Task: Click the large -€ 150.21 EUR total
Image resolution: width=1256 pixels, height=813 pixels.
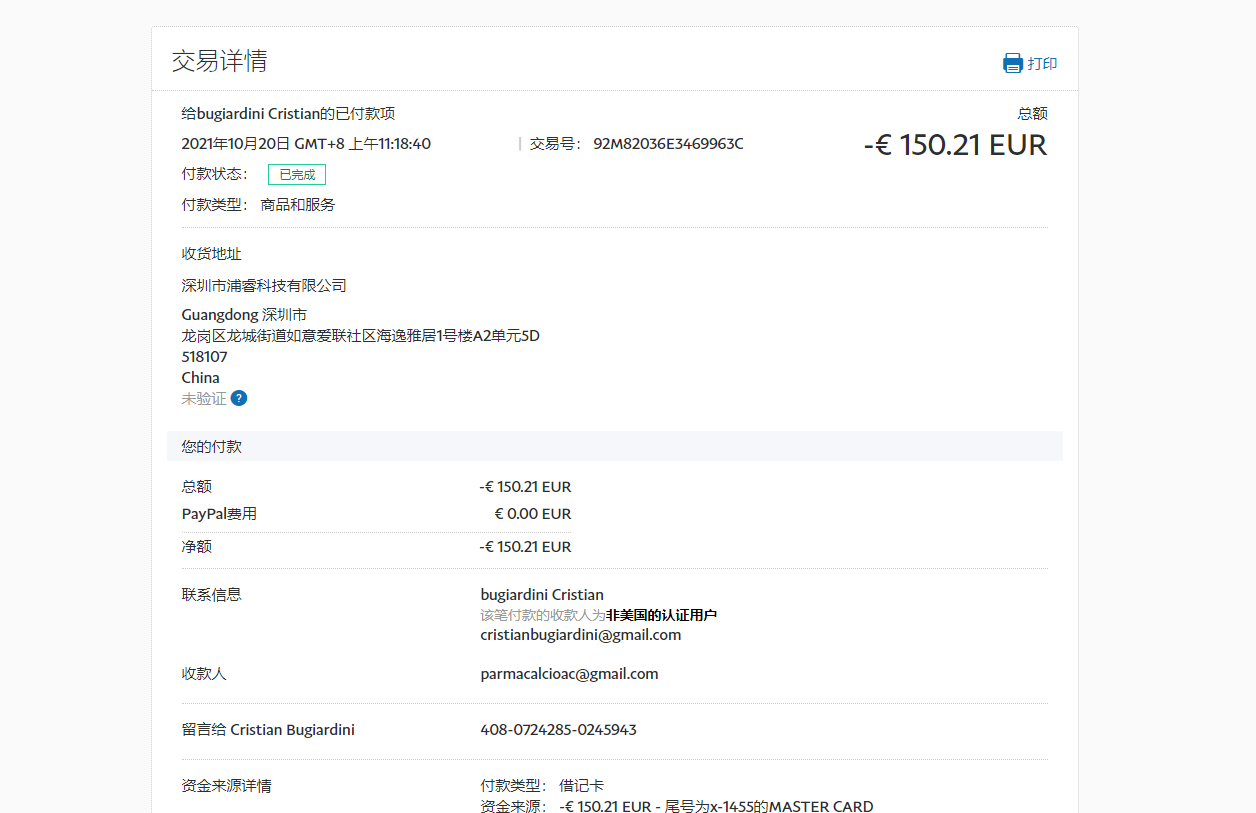Action: tap(955, 145)
